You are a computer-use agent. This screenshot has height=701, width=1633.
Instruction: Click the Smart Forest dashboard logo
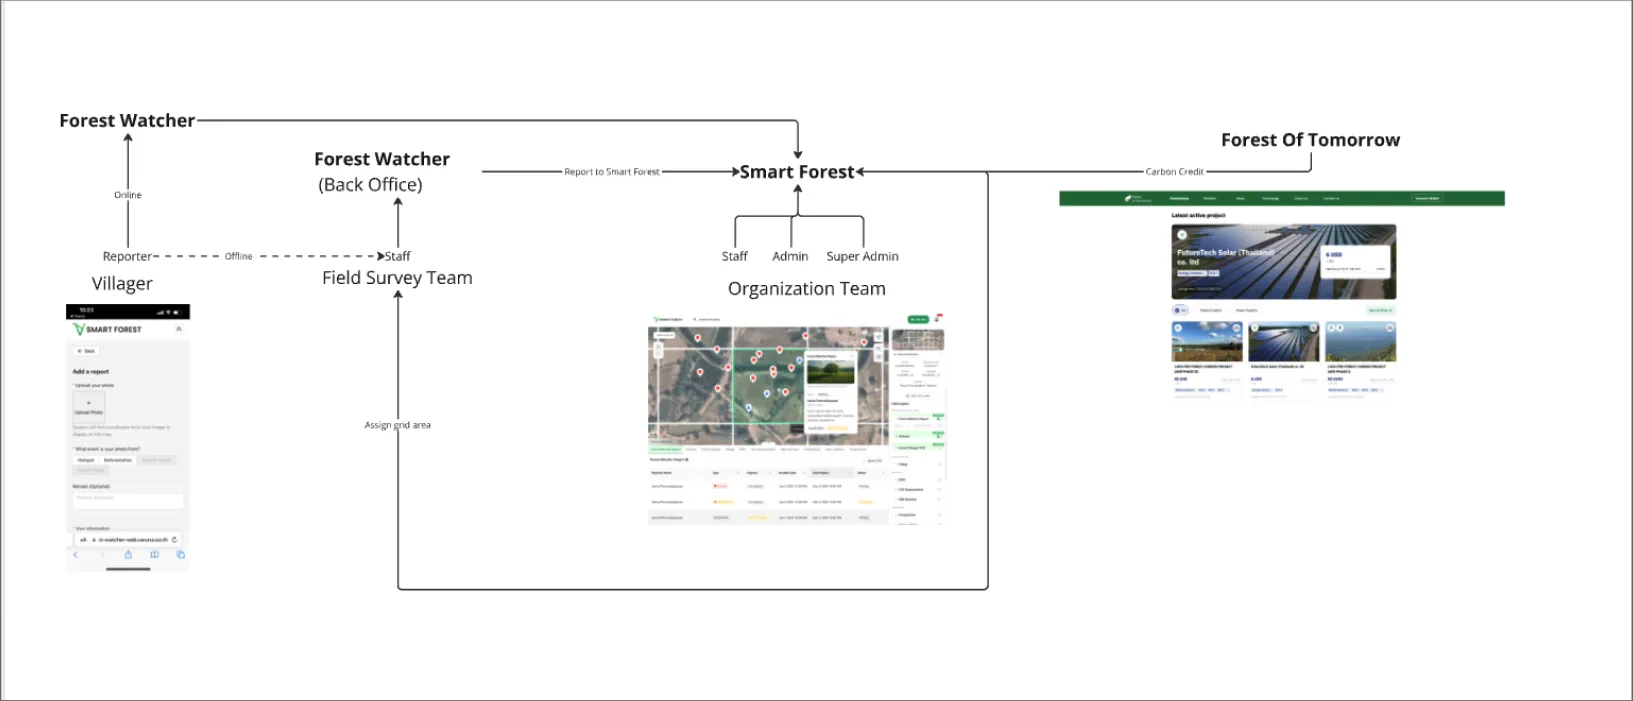(669, 319)
